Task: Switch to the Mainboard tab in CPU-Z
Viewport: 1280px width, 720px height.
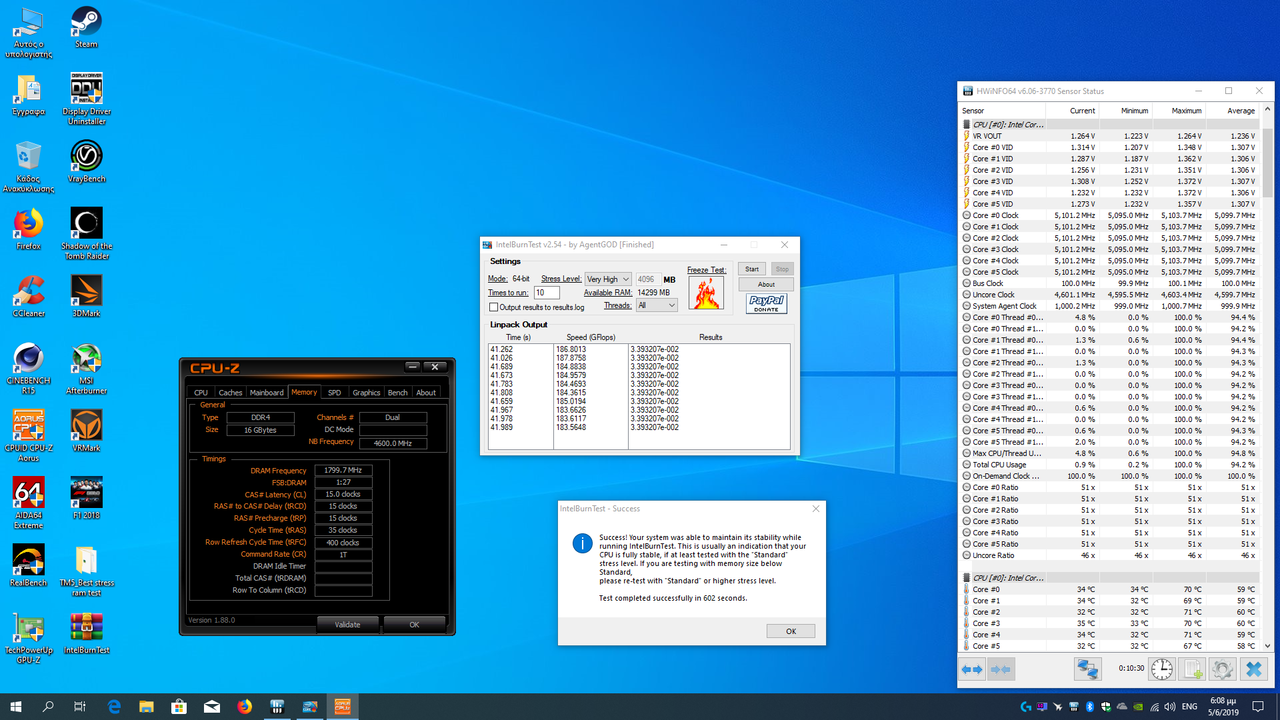Action: 267,393
